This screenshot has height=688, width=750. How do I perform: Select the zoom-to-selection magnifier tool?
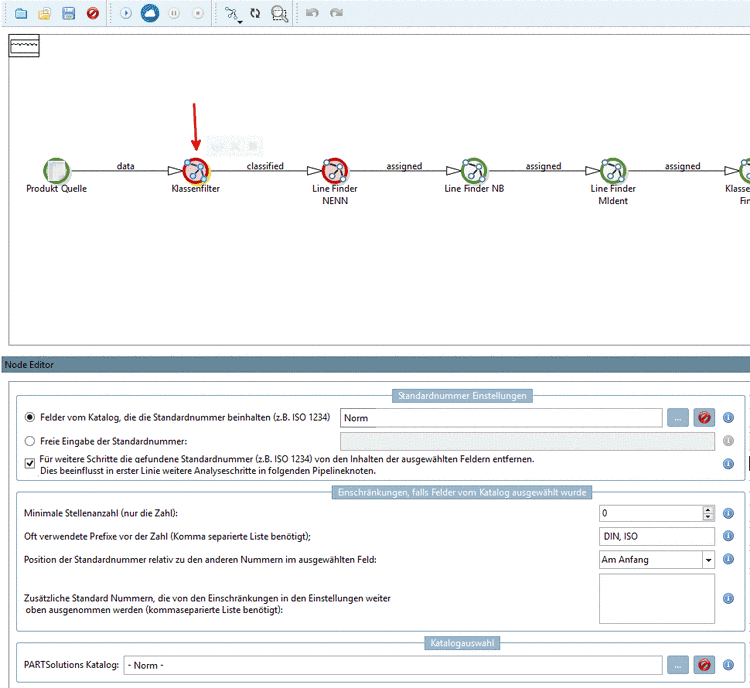(x=279, y=14)
